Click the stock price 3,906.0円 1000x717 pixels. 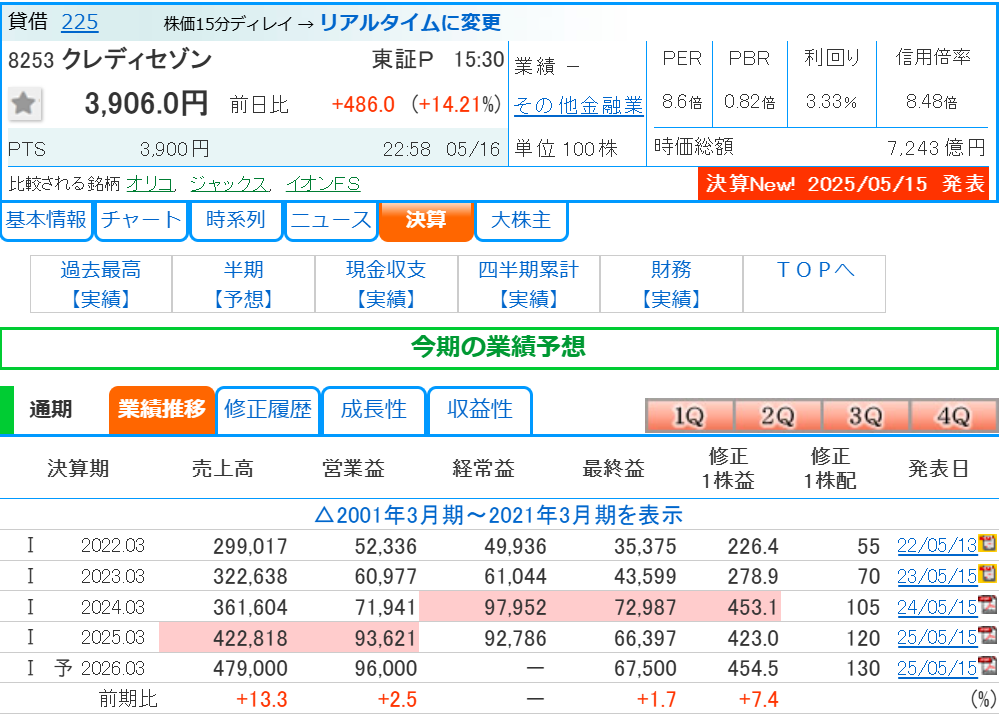(x=146, y=103)
